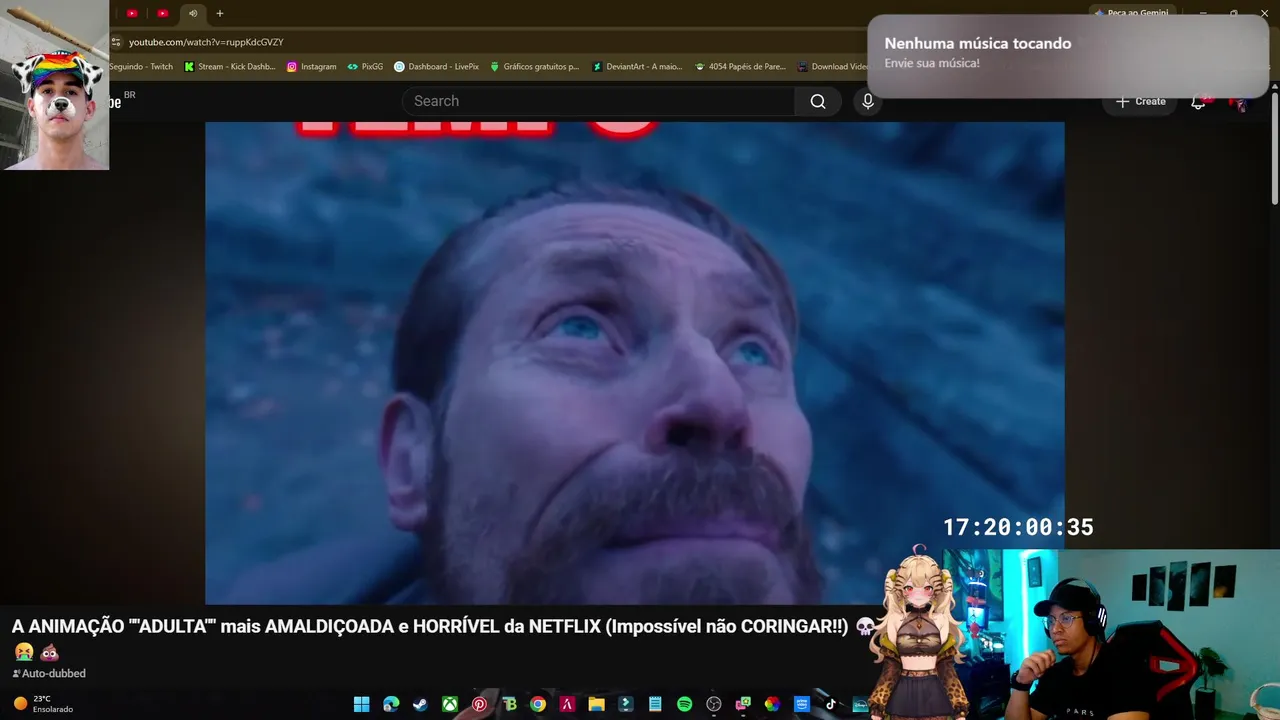
Task: Open the DeviantArt bookmark
Action: tap(637, 67)
